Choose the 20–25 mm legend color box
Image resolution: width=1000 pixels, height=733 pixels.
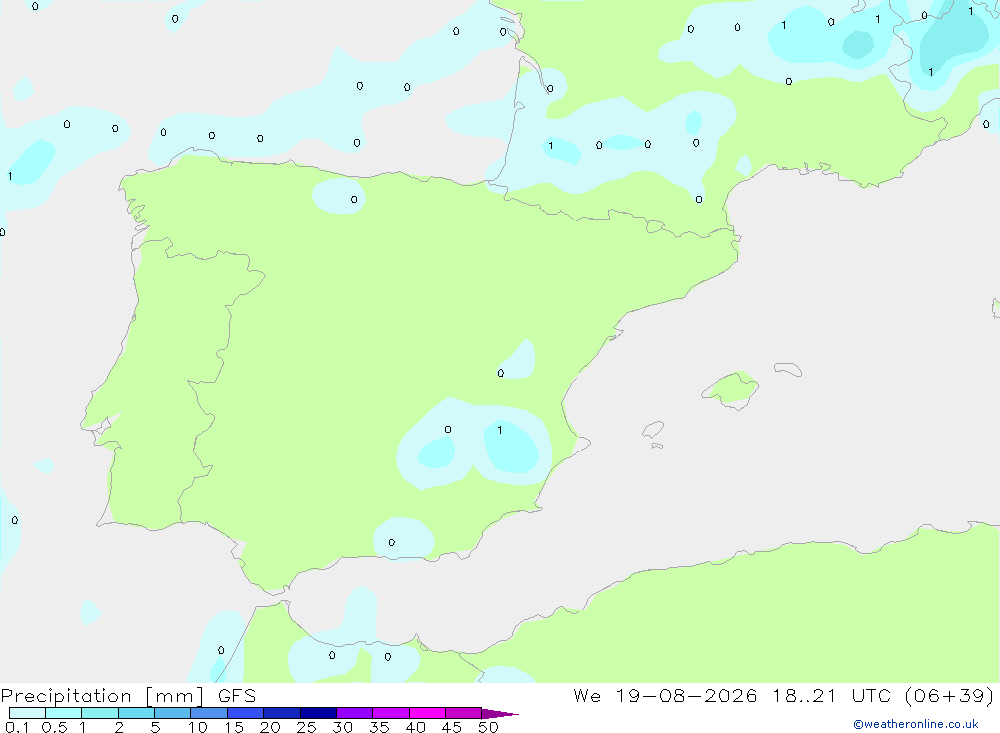pos(282,713)
